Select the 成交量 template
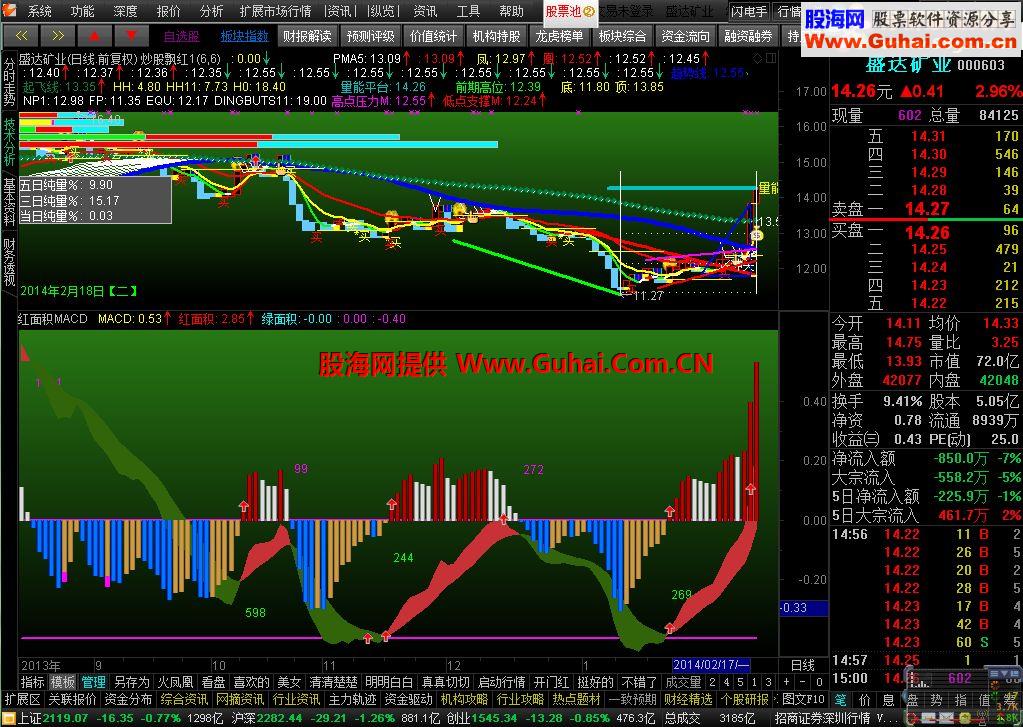The width and height of the screenshot is (1023, 727). point(683,683)
